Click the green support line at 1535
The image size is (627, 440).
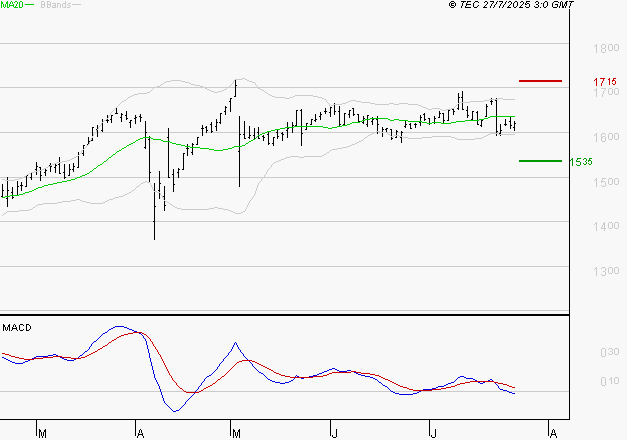540,161
